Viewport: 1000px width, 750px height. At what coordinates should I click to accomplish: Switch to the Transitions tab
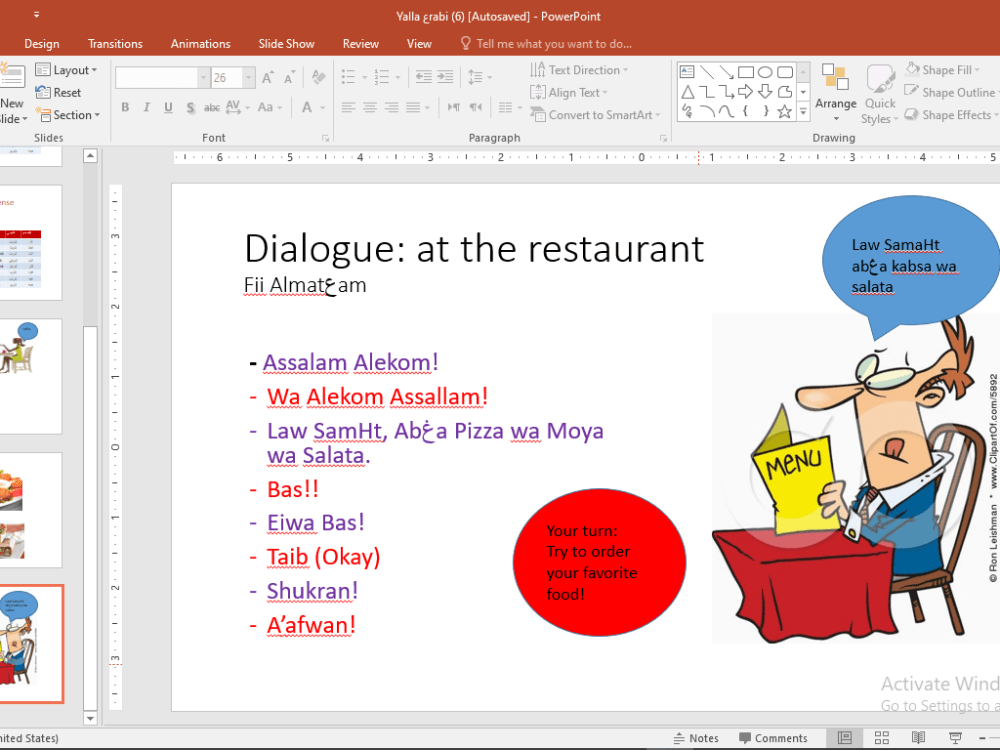click(x=115, y=43)
